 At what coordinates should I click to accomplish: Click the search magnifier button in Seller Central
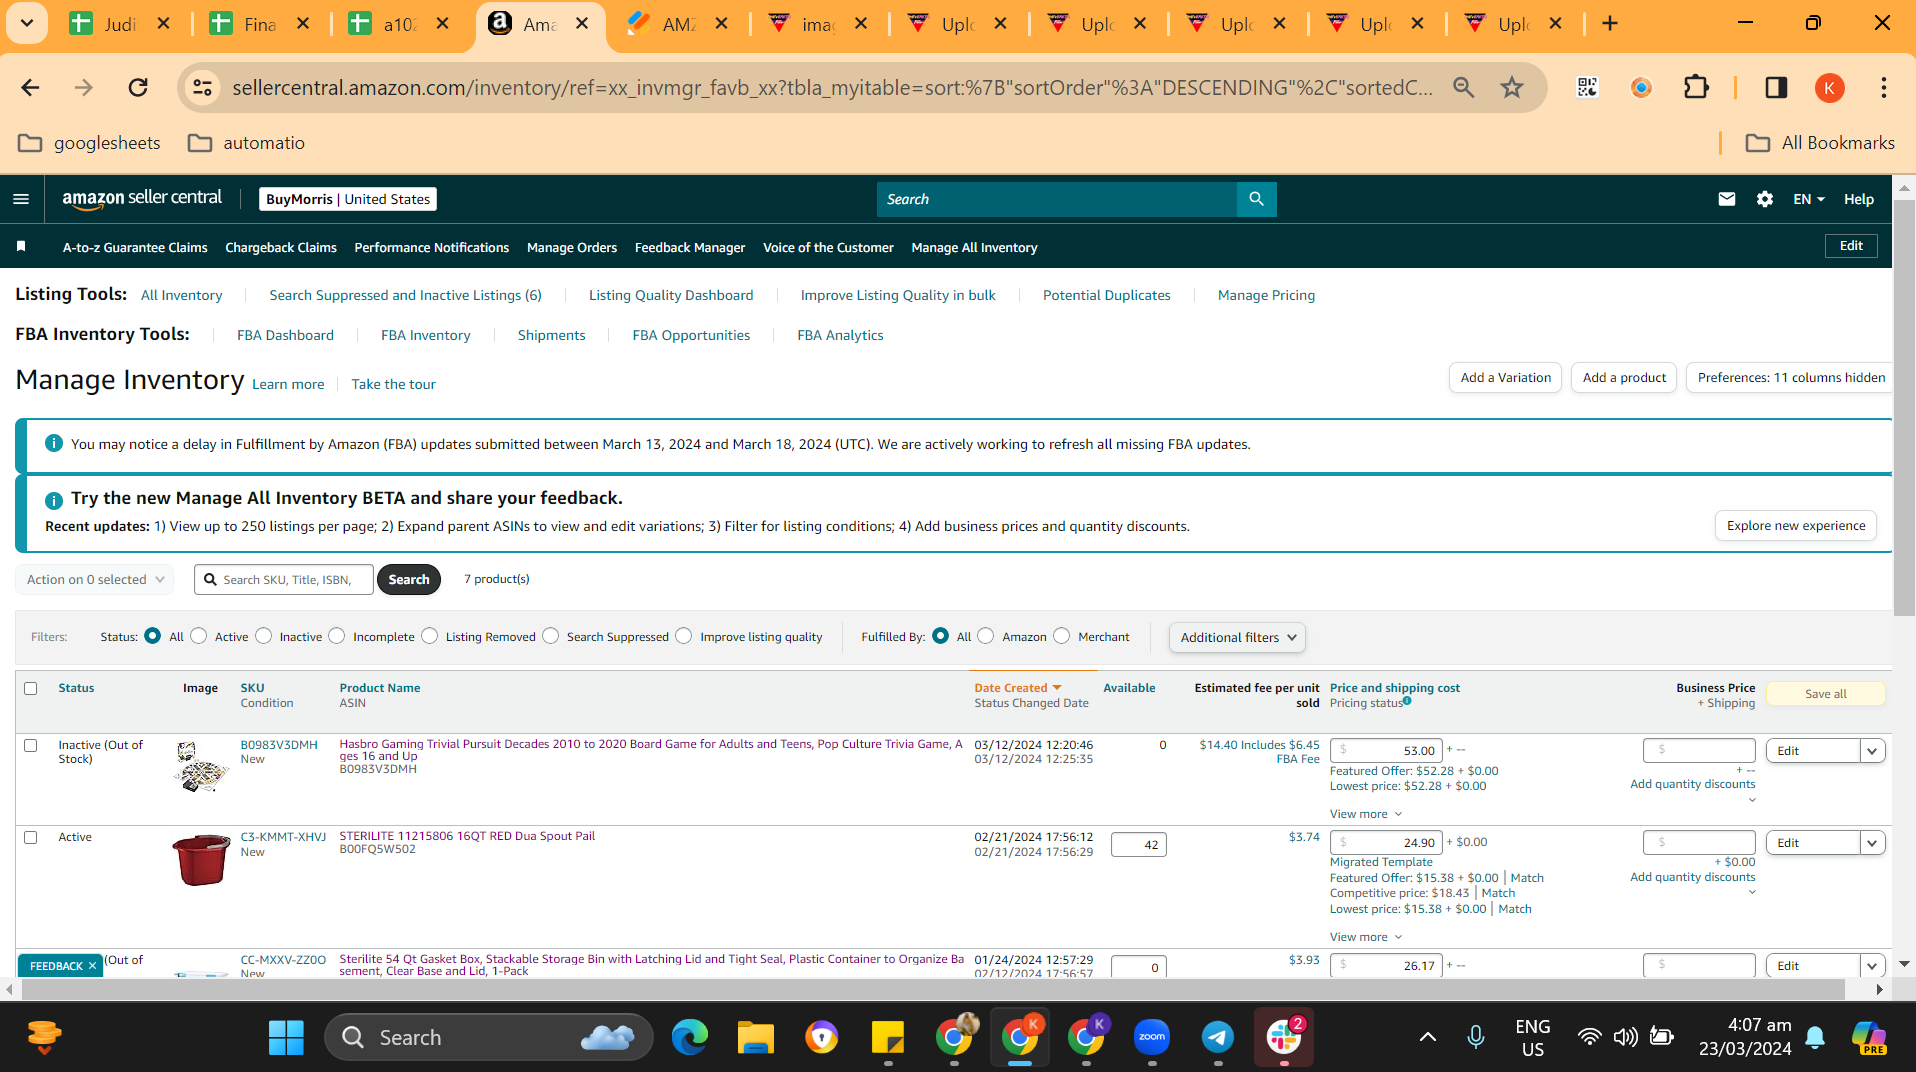click(x=1256, y=199)
